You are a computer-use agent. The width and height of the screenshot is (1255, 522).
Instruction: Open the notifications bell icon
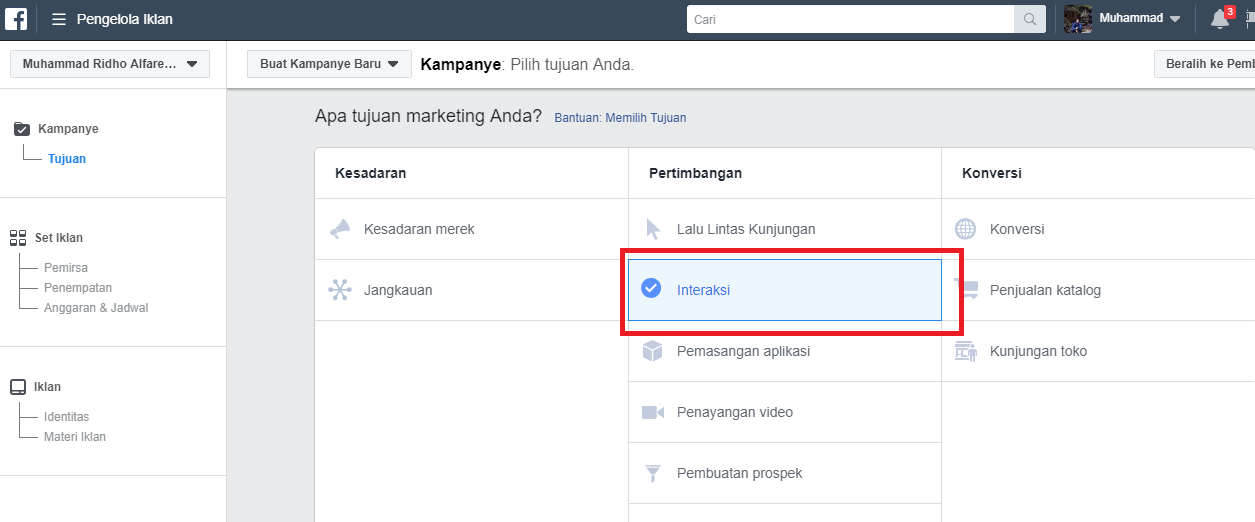tap(1220, 19)
